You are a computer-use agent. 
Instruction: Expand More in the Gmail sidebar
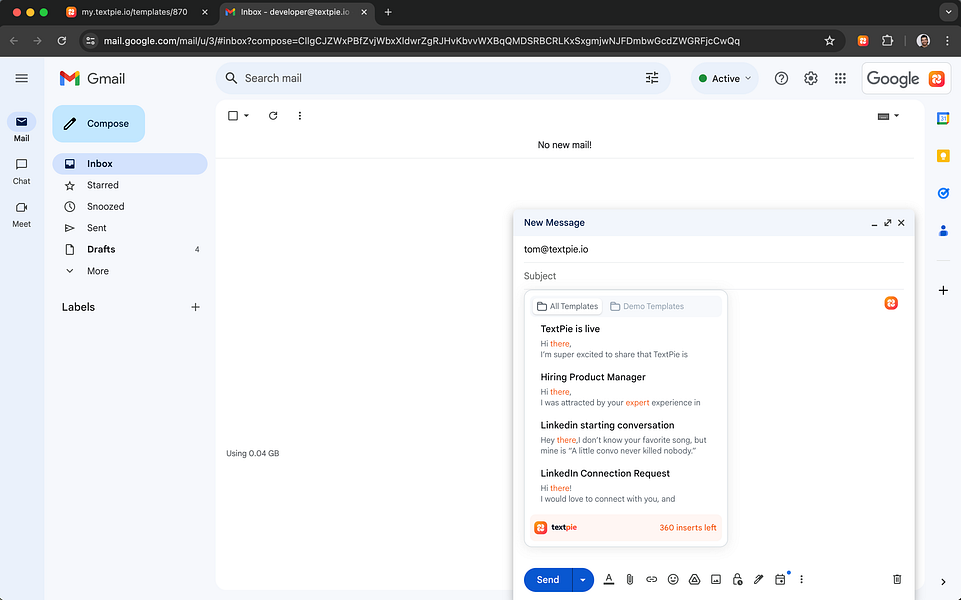(97, 270)
